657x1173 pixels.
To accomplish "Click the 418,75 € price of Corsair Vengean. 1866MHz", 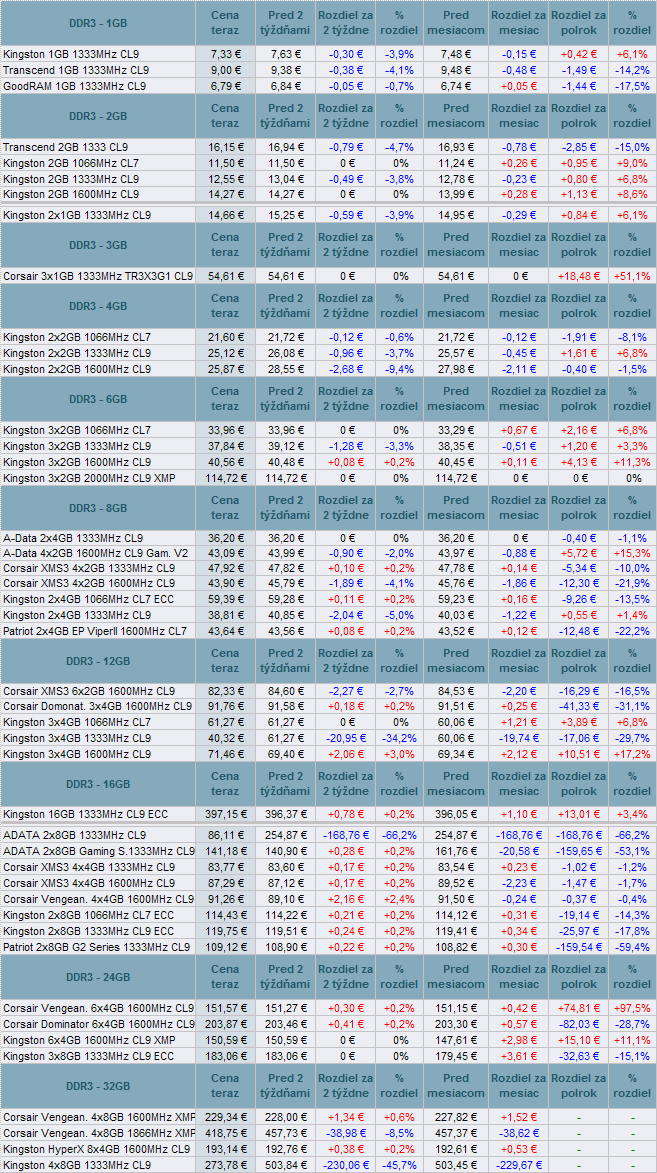I will tap(225, 1133).
